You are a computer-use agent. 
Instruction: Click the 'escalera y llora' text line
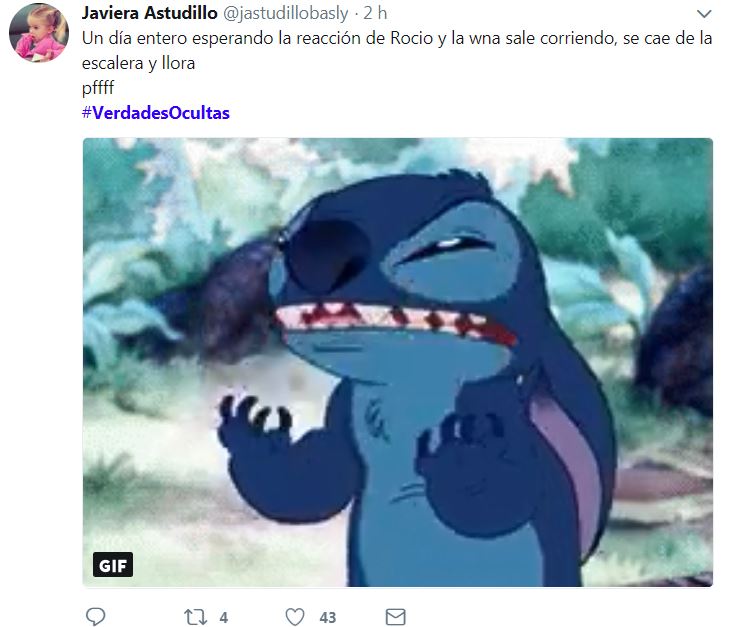(x=139, y=63)
